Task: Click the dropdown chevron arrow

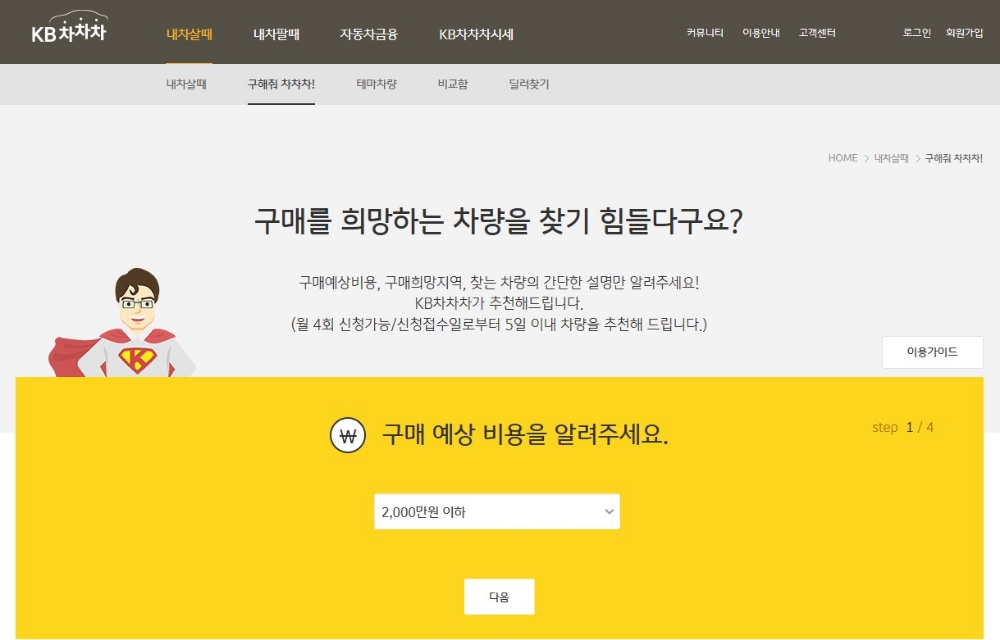Action: point(608,511)
